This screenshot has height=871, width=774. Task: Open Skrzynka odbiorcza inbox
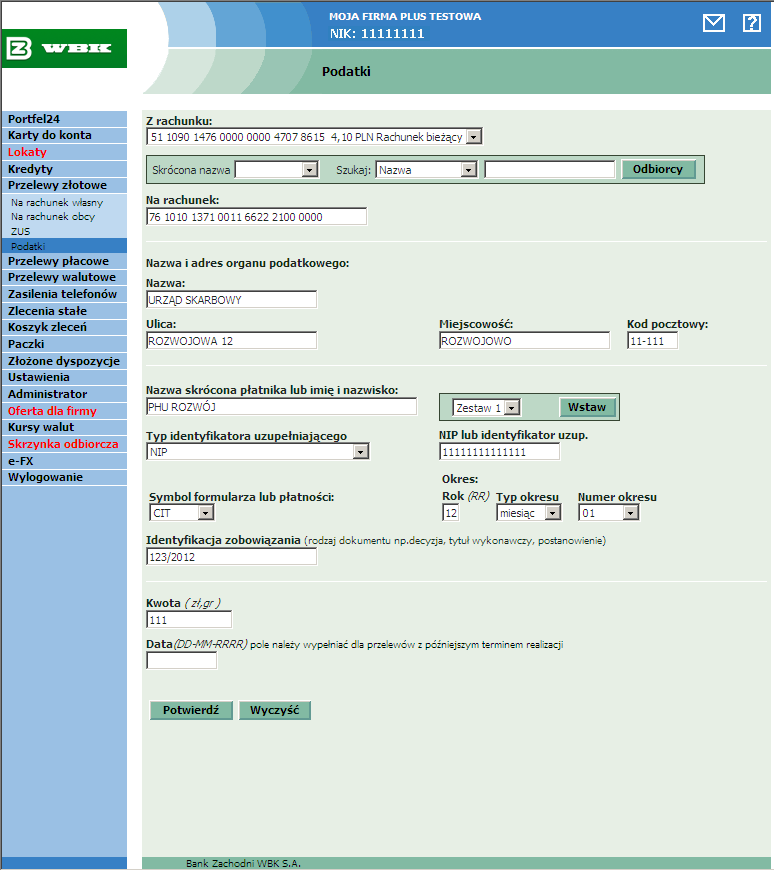point(64,444)
